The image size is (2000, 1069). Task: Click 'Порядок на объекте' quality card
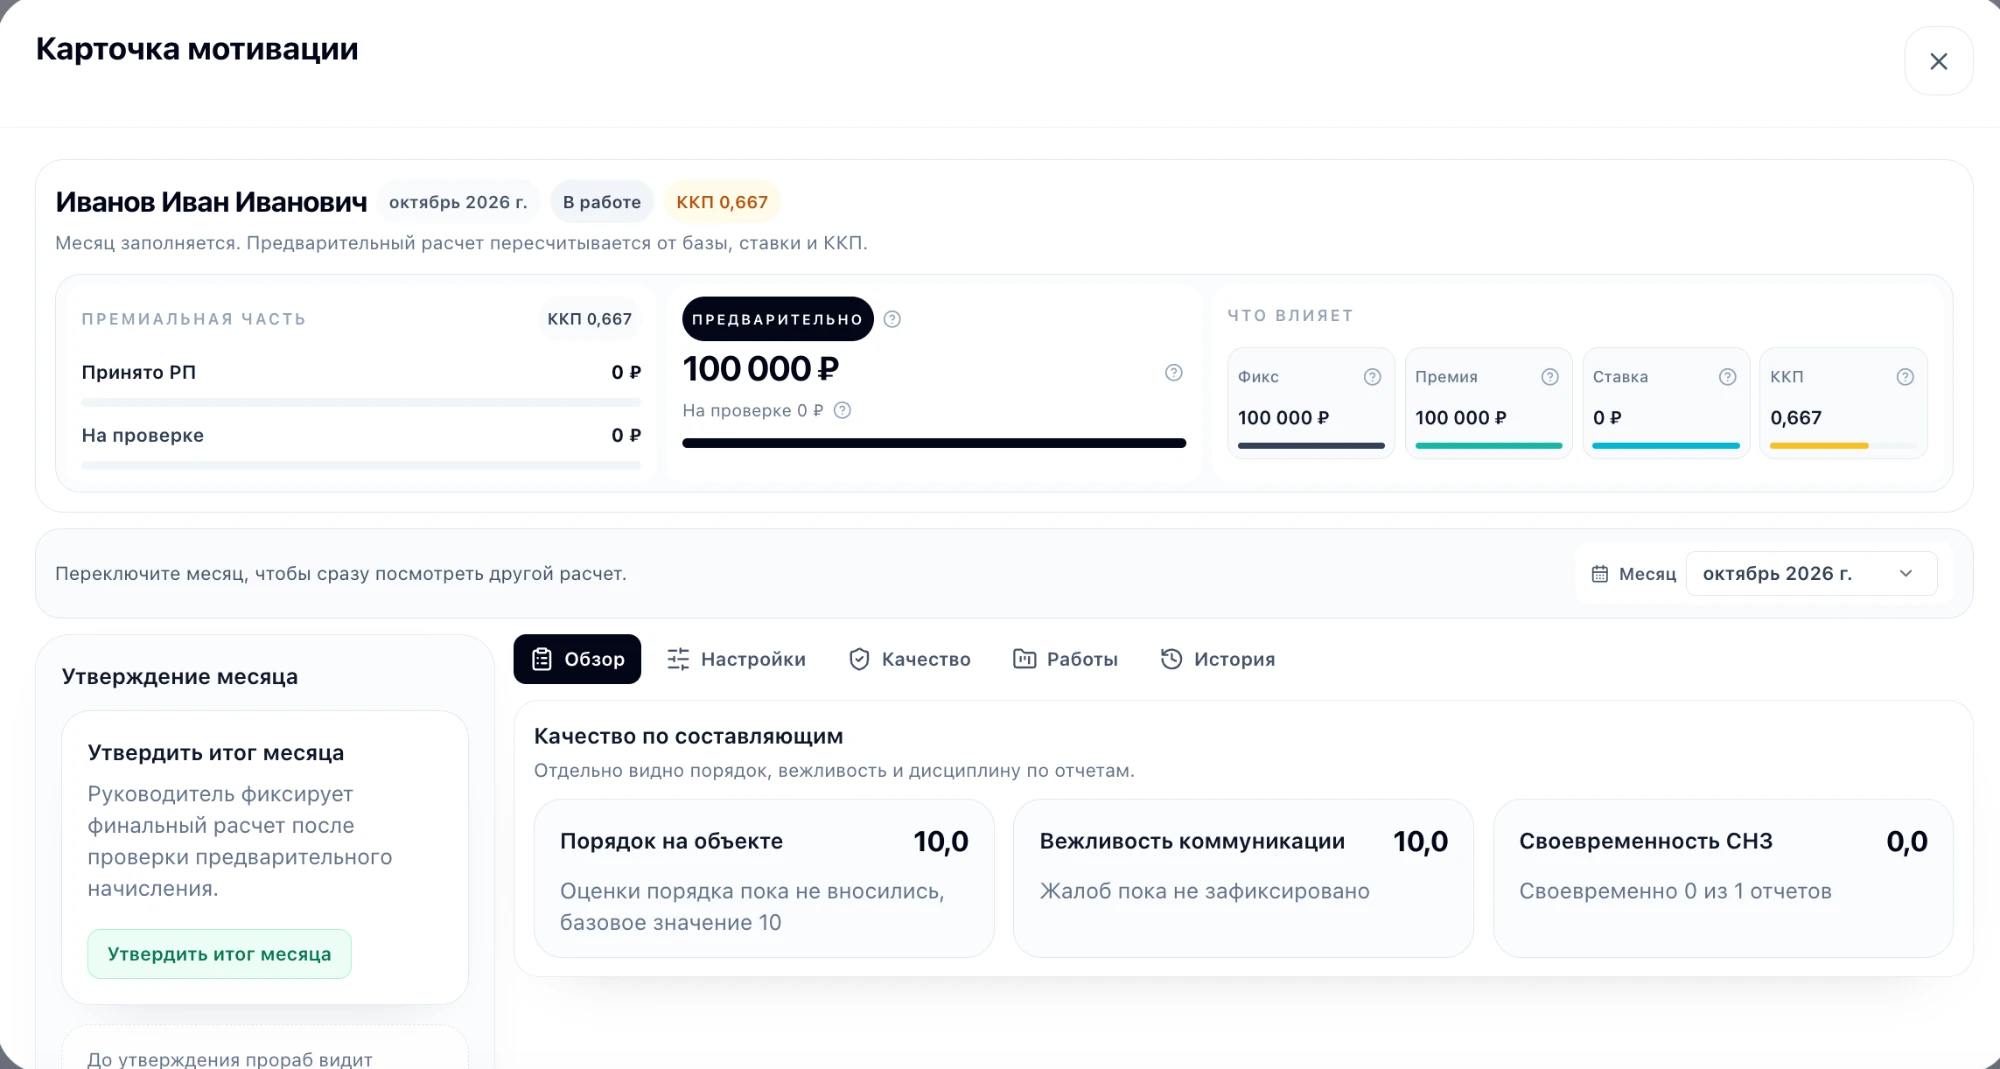tap(764, 878)
